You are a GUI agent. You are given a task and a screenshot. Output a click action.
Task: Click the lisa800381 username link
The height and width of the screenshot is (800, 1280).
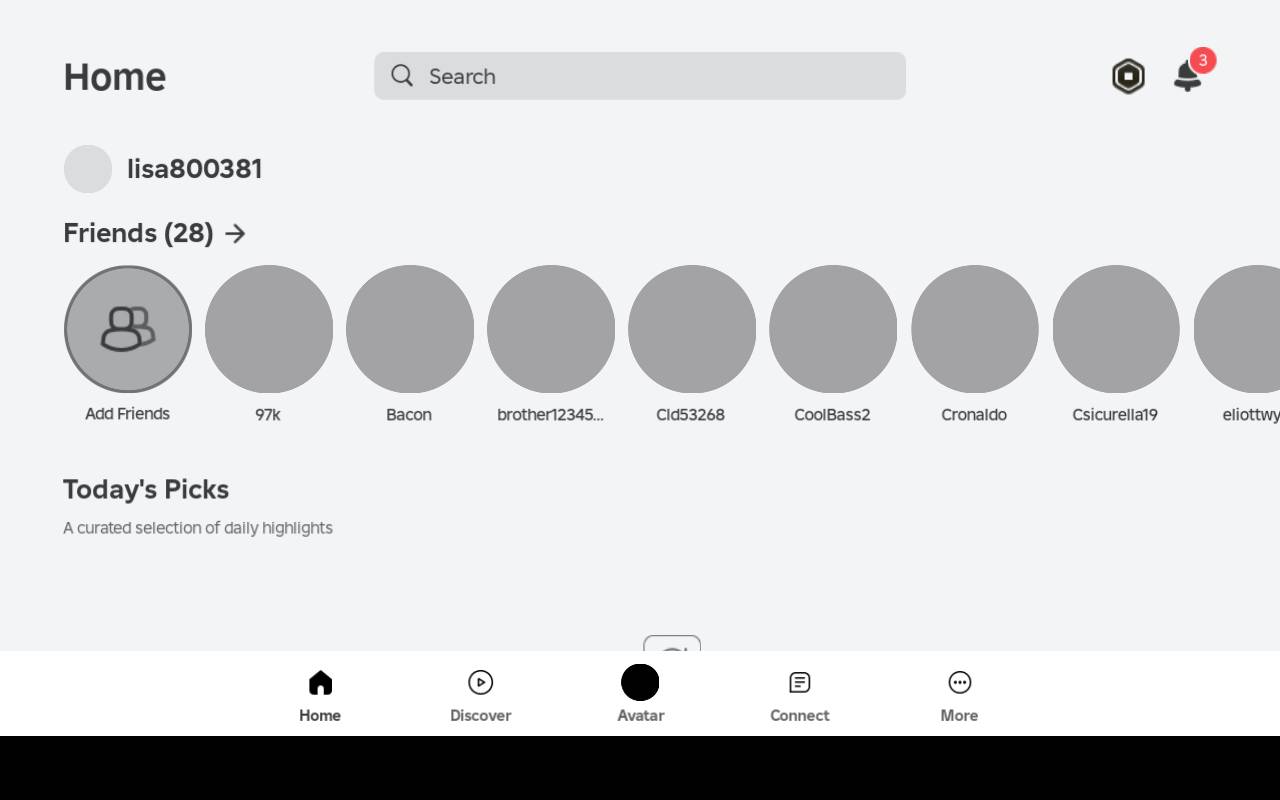(x=195, y=169)
